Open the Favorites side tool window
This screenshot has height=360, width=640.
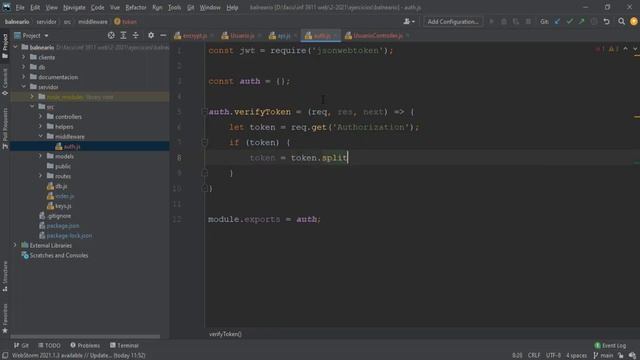coord(5,318)
